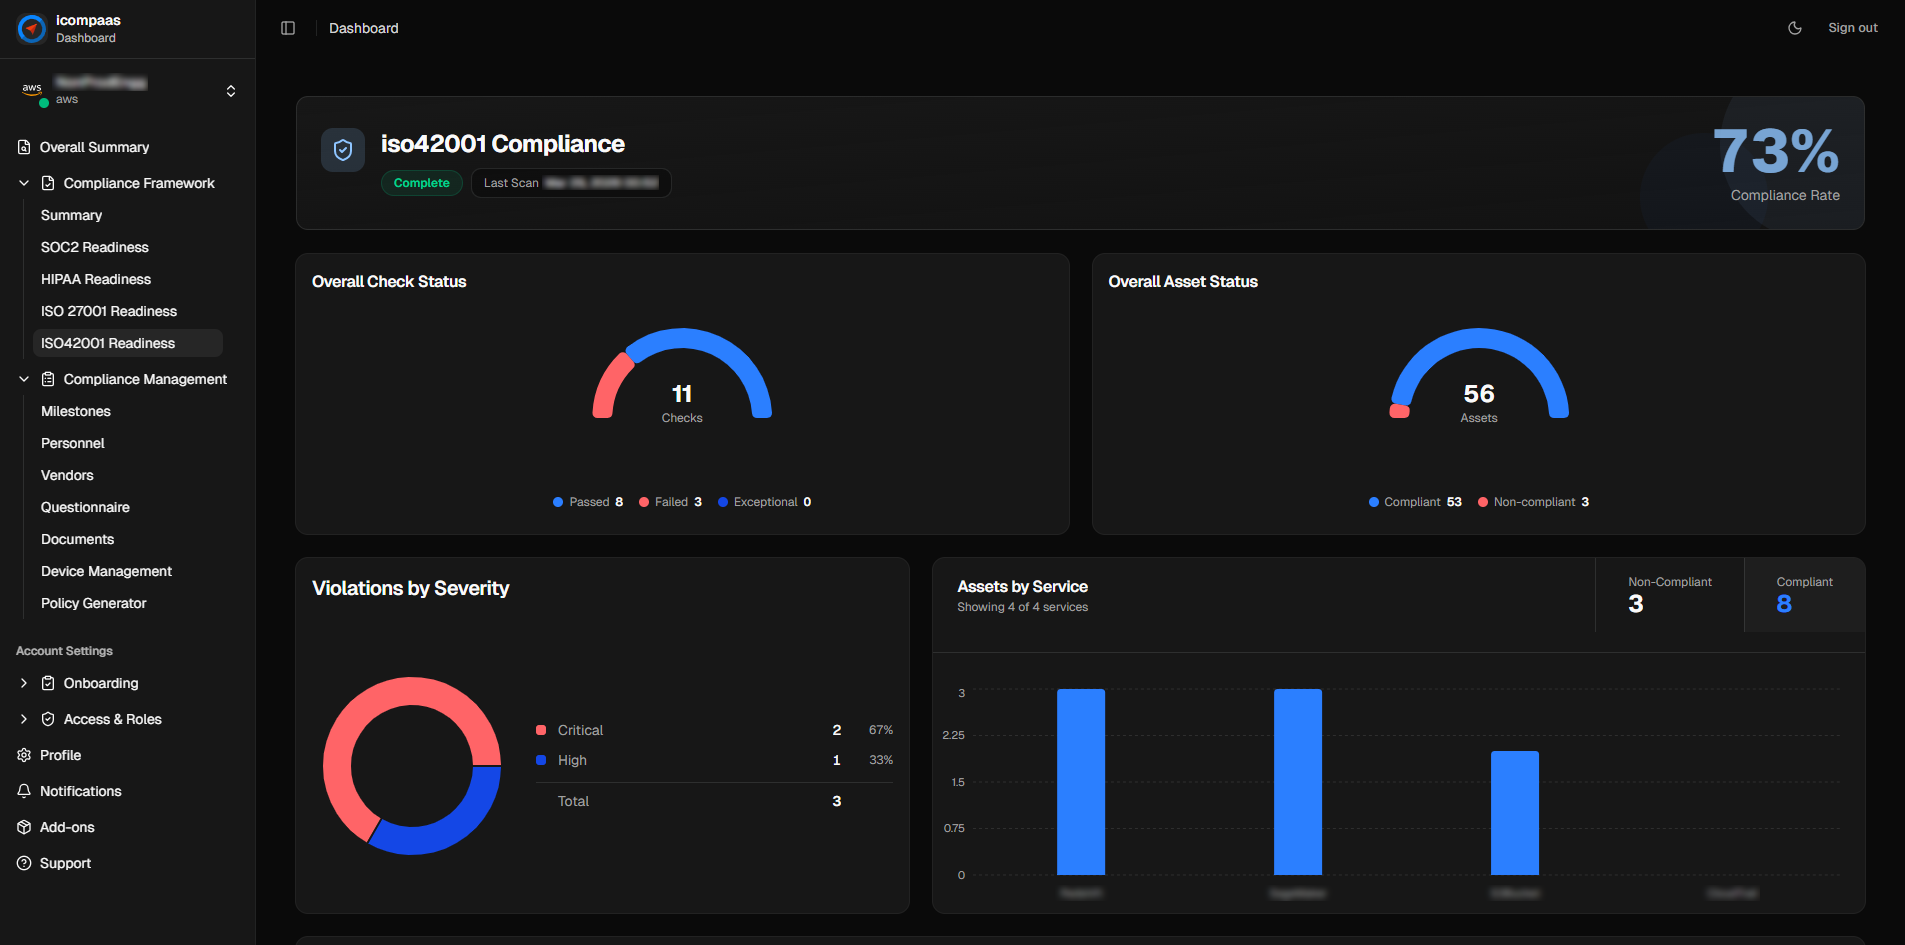The height and width of the screenshot is (945, 1905).
Task: Click the Overall Summary document icon
Action: (24, 147)
